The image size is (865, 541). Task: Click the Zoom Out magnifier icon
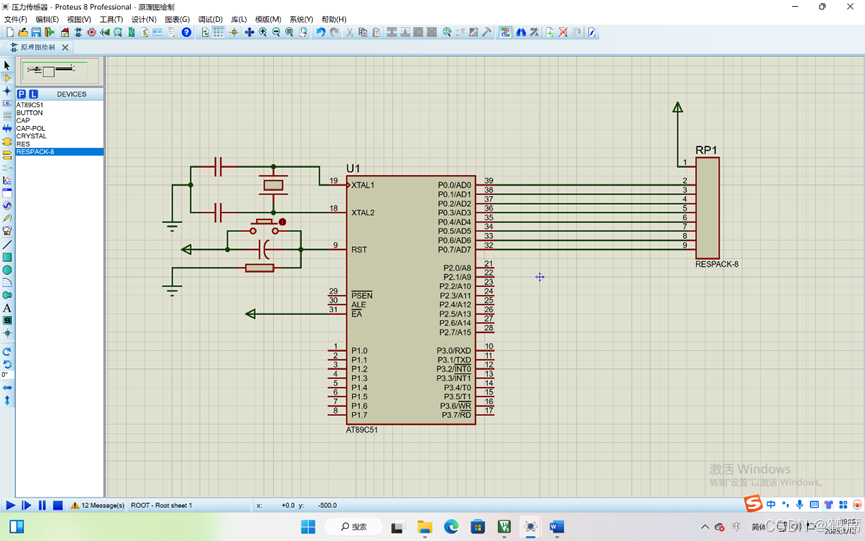click(276, 33)
